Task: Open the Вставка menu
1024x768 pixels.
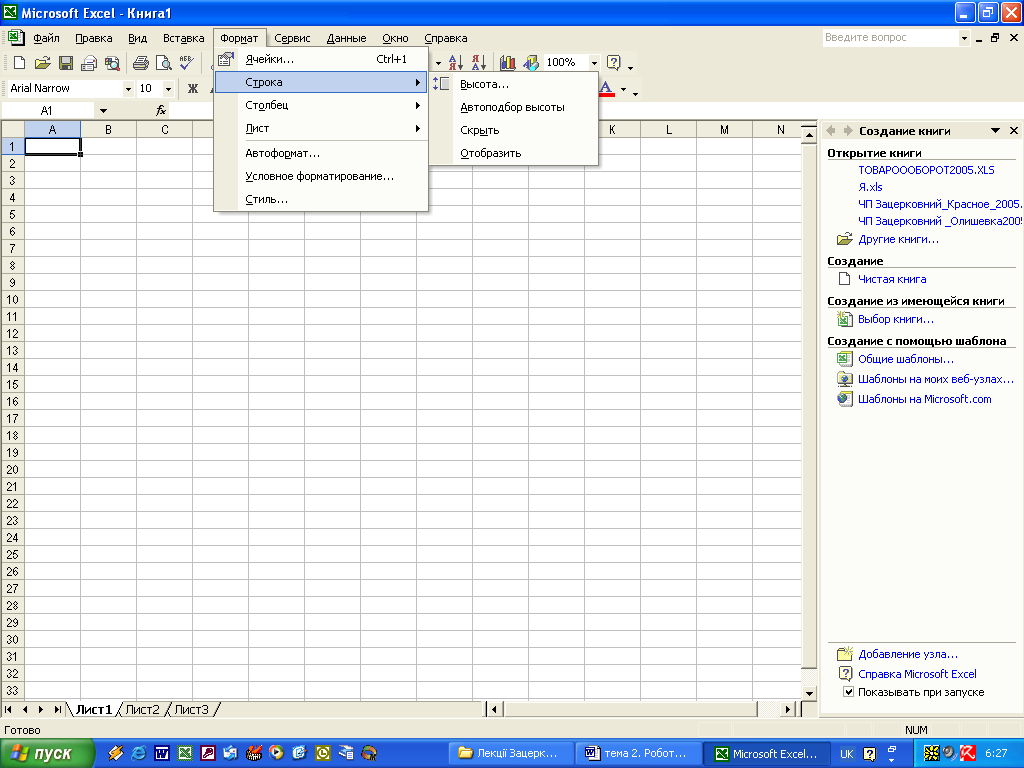Action: pos(184,38)
